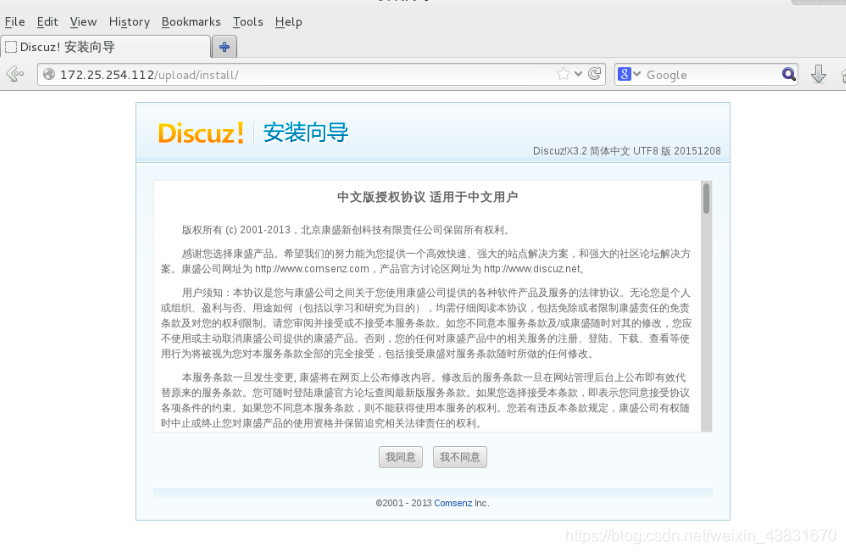
Task: Open the File menu
Action: 15,22
